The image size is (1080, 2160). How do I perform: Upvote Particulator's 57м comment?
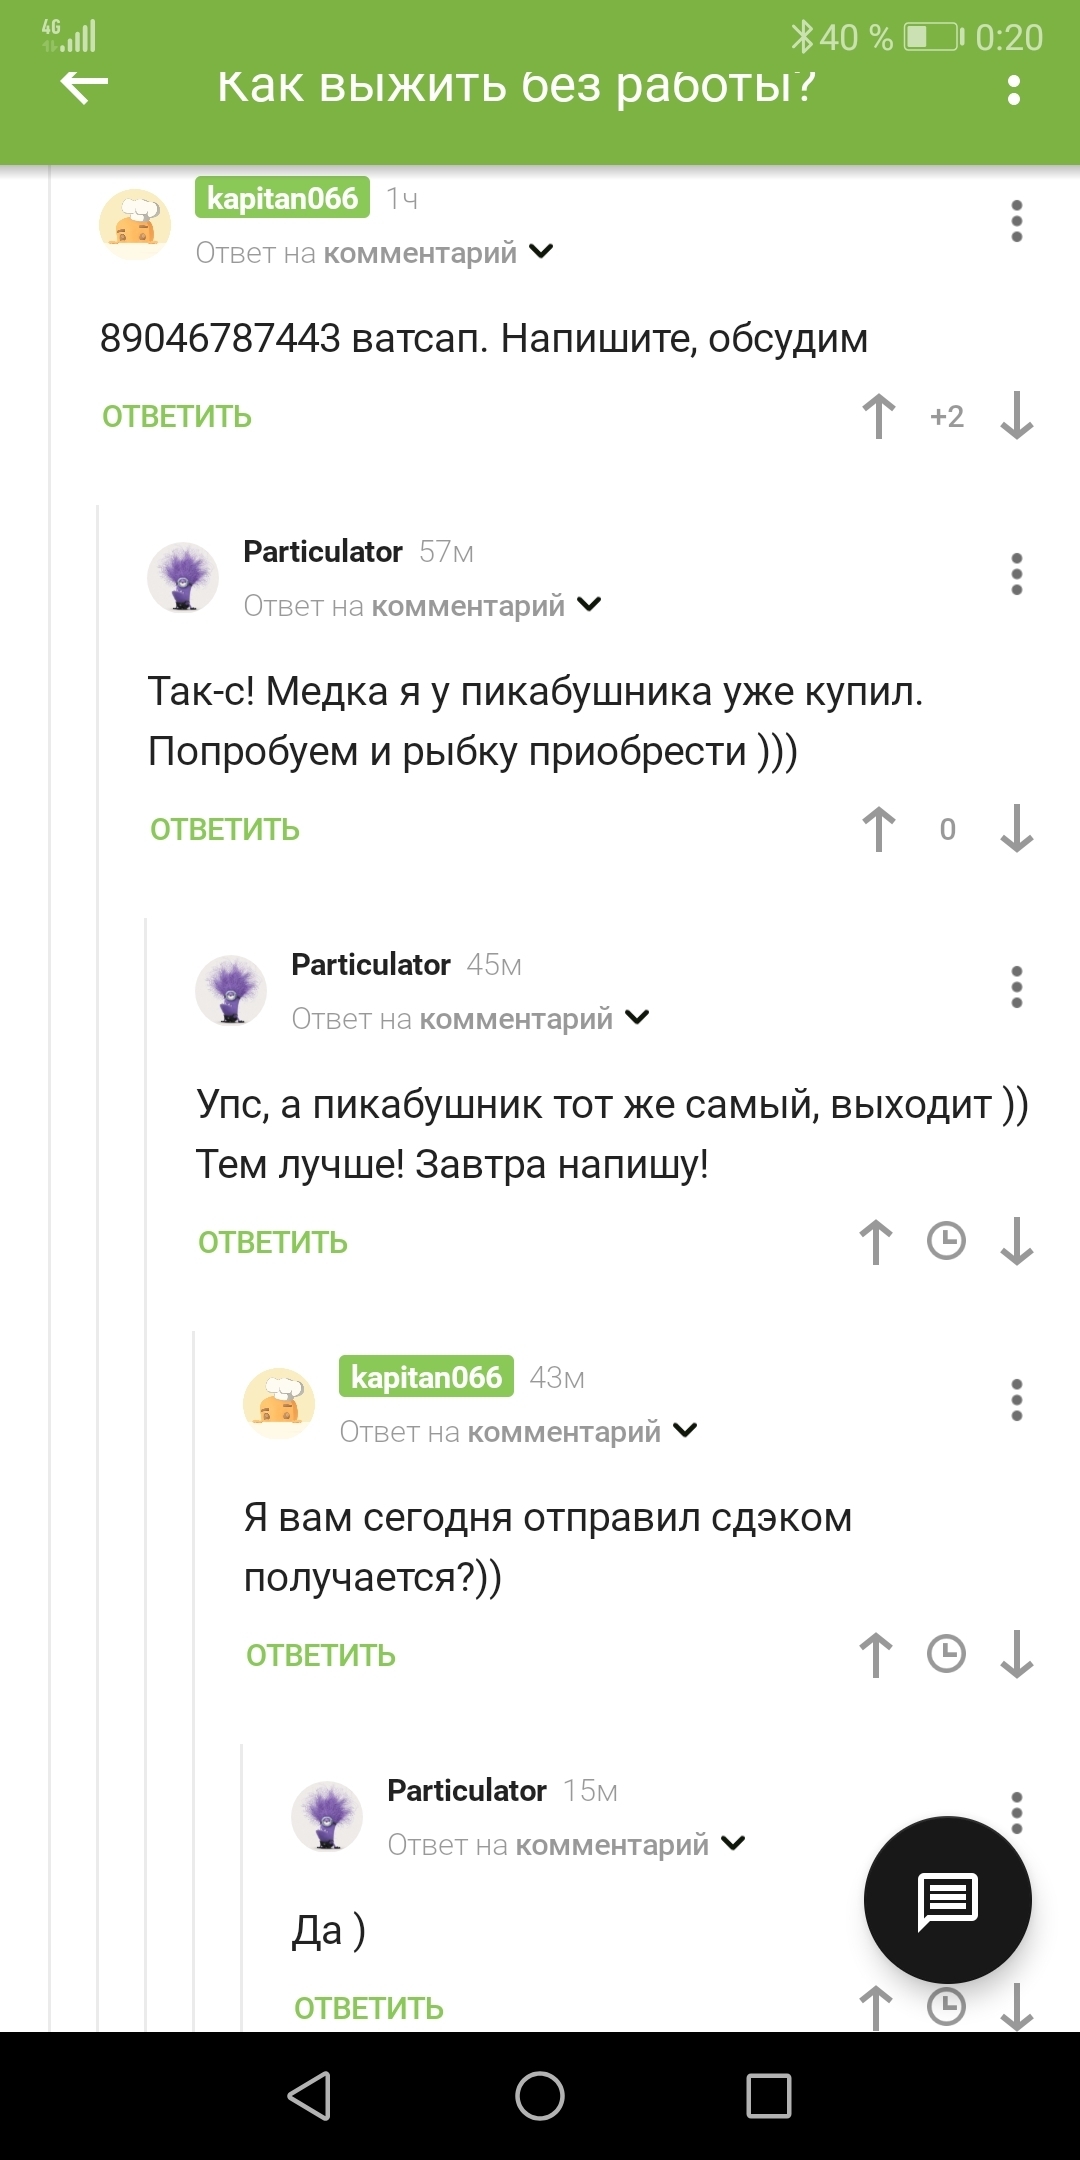879,829
